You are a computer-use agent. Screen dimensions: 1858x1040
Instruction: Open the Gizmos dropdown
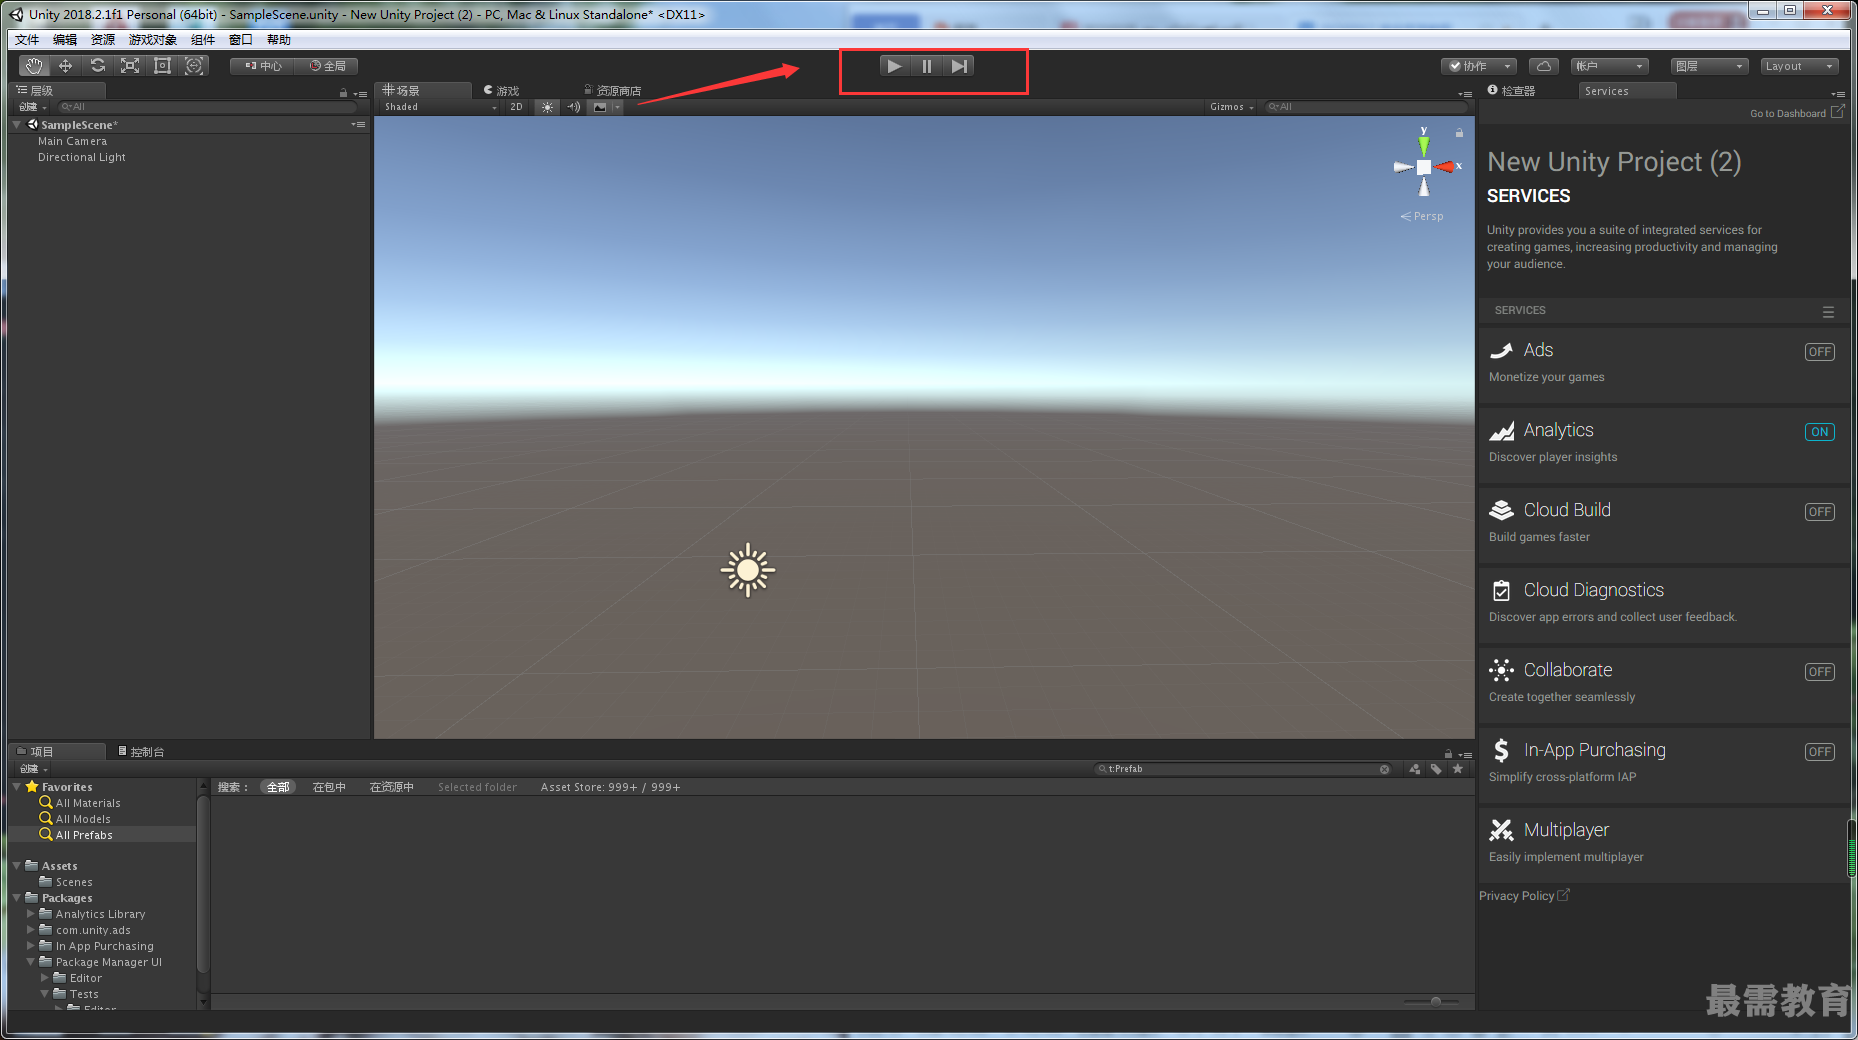(1231, 107)
